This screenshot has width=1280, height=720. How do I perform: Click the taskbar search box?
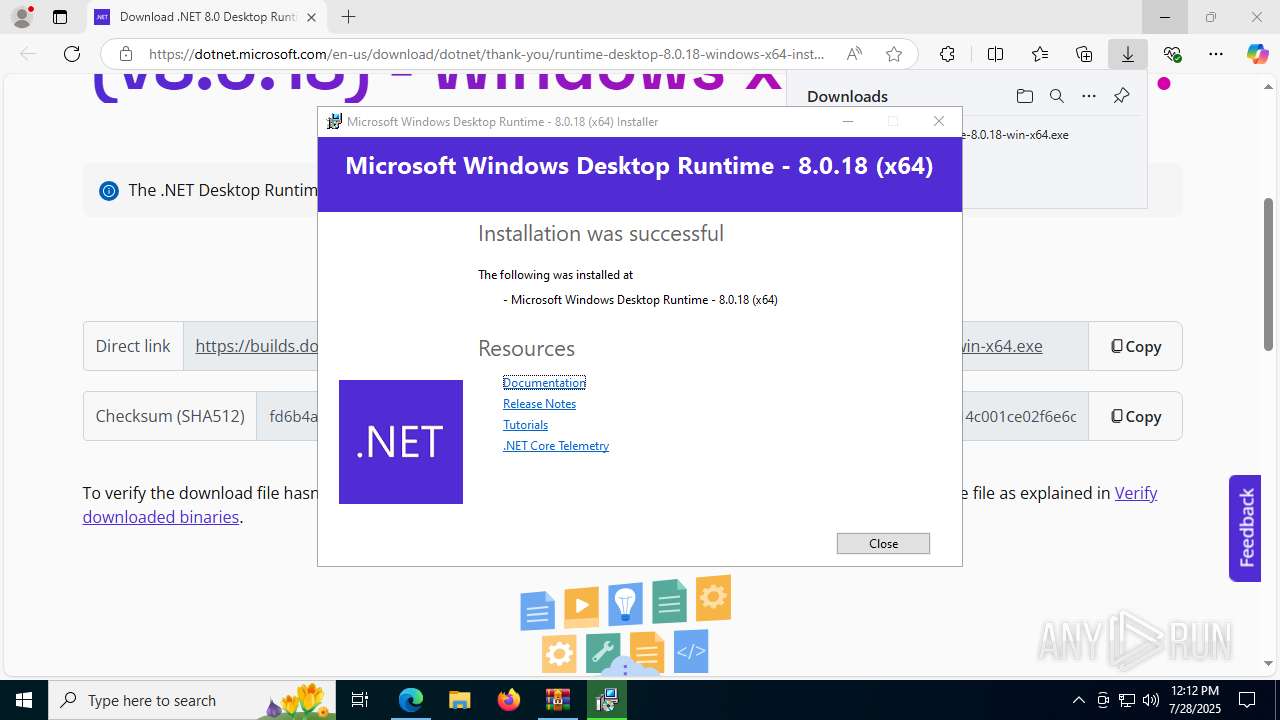coord(193,700)
